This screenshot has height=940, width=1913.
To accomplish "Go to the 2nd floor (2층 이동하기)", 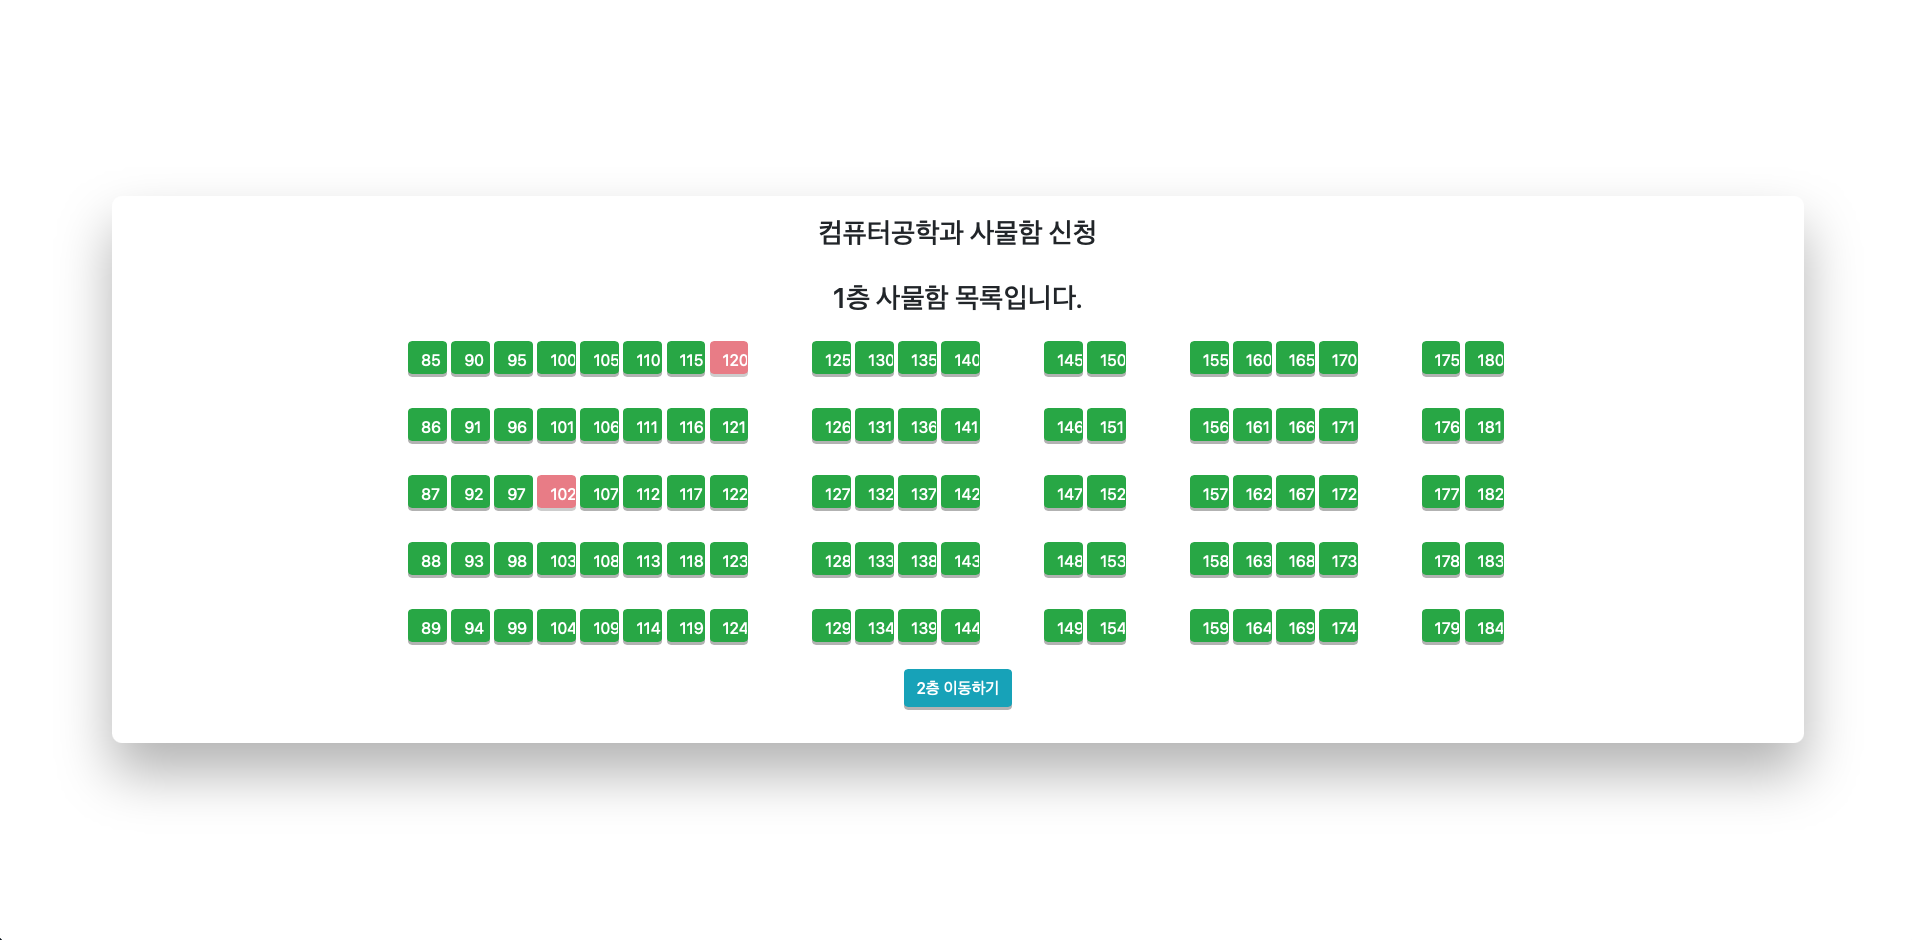I will pyautogui.click(x=957, y=688).
